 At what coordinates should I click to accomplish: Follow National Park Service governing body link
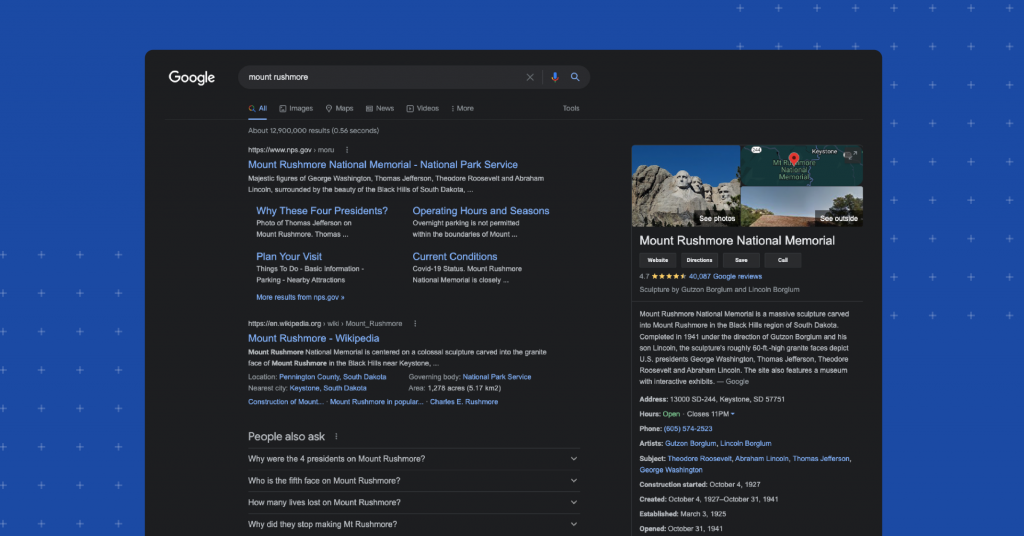pyautogui.click(x=496, y=377)
